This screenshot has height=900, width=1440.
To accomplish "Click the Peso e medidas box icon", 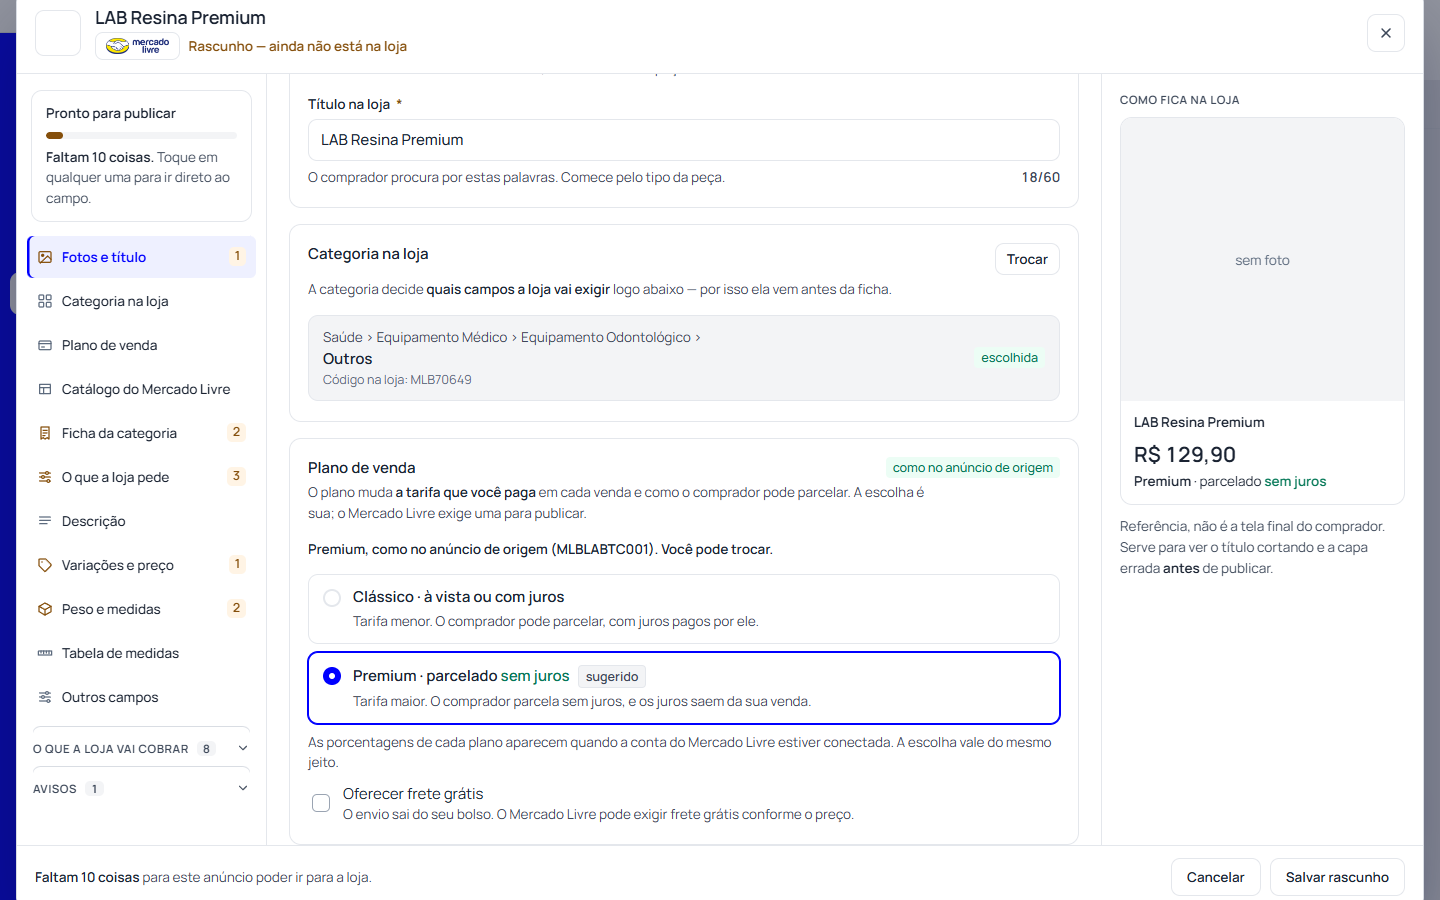I will coord(45,609).
